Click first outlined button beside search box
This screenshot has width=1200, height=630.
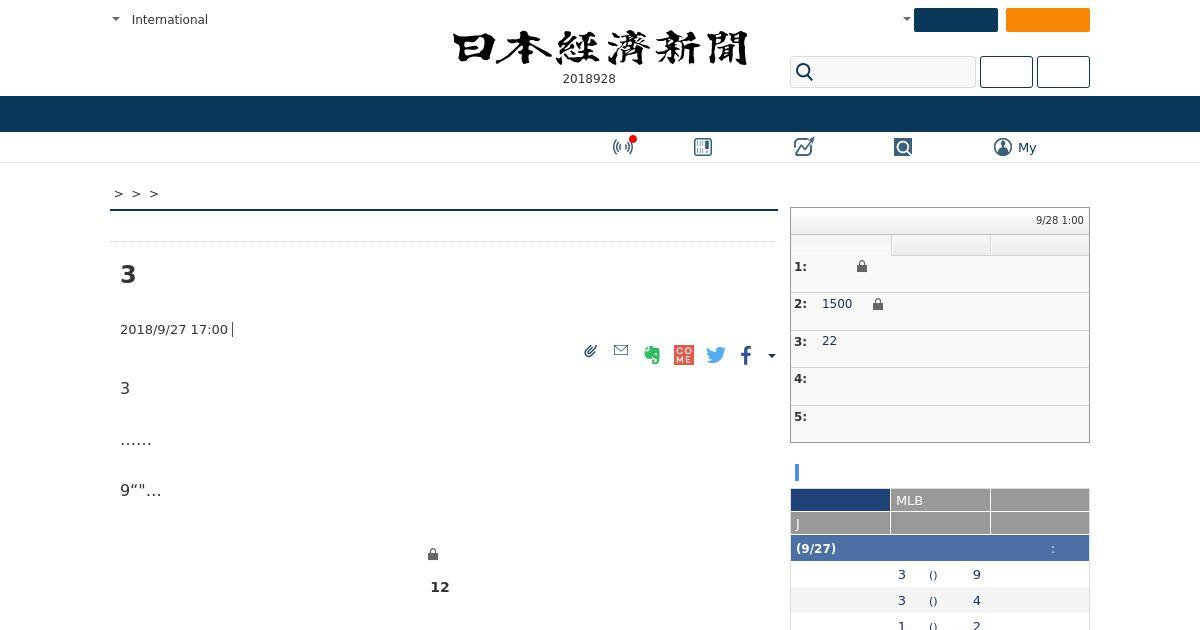coord(1006,72)
